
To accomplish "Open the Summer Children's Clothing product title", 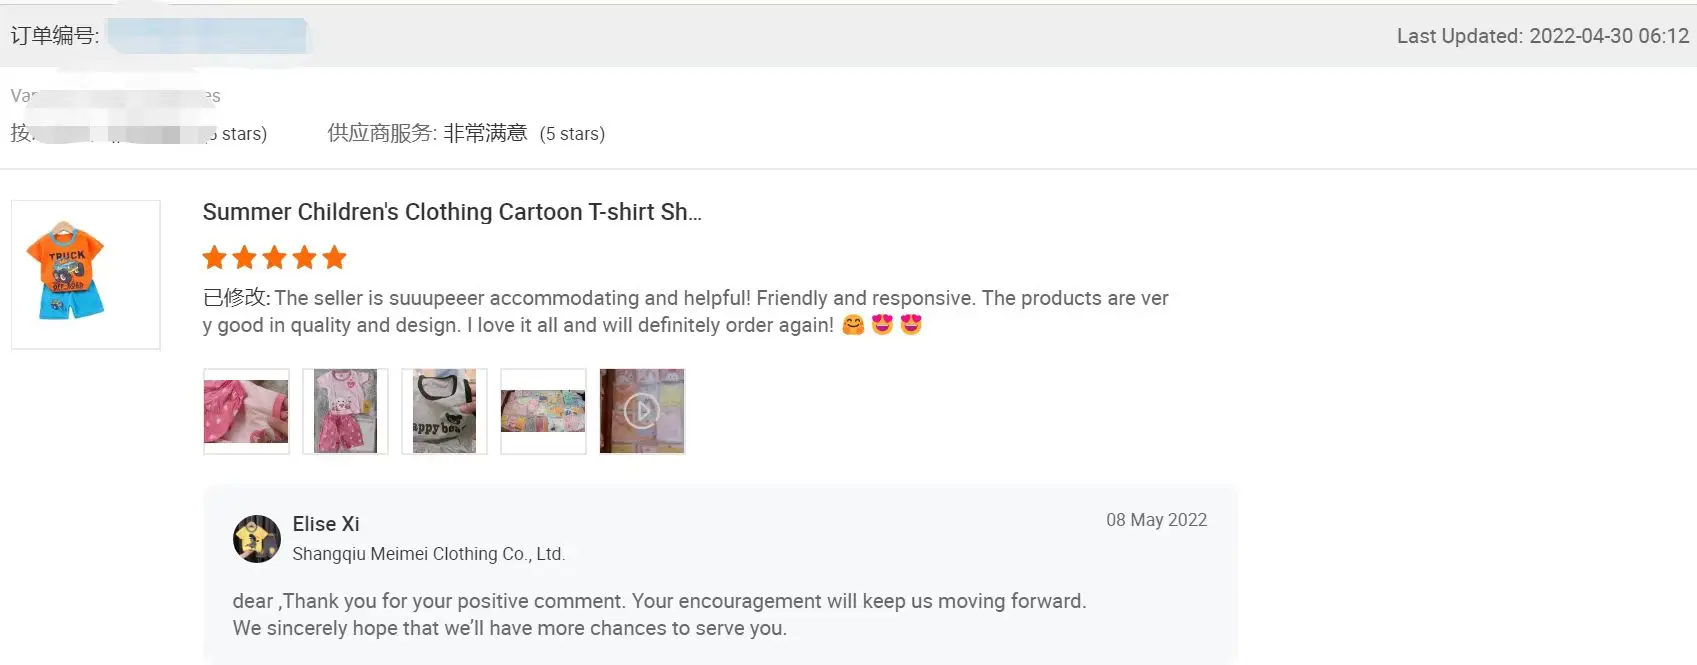I will tap(452, 212).
